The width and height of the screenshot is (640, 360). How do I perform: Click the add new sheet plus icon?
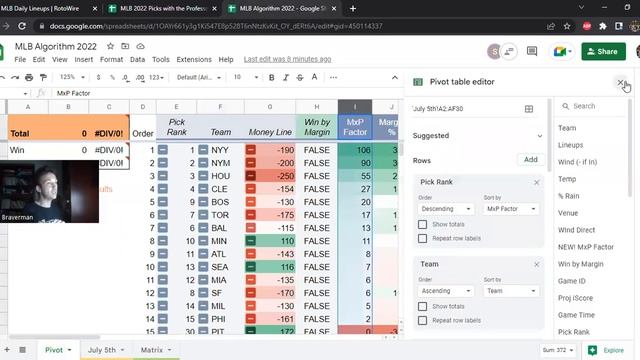pos(7,350)
